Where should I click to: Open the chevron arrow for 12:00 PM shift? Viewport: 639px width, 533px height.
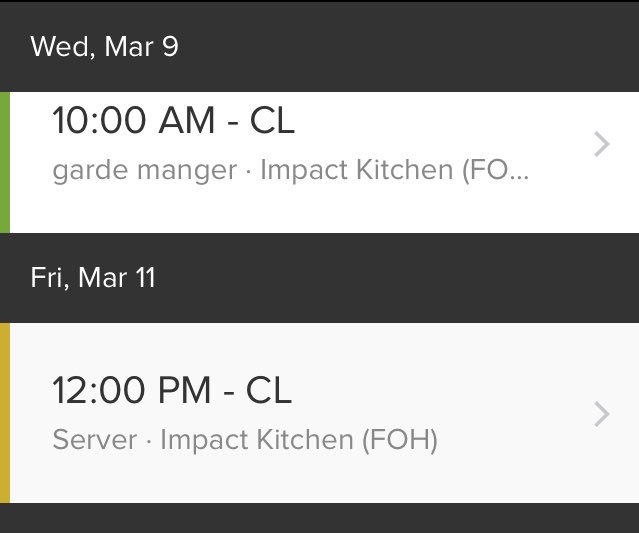point(602,414)
